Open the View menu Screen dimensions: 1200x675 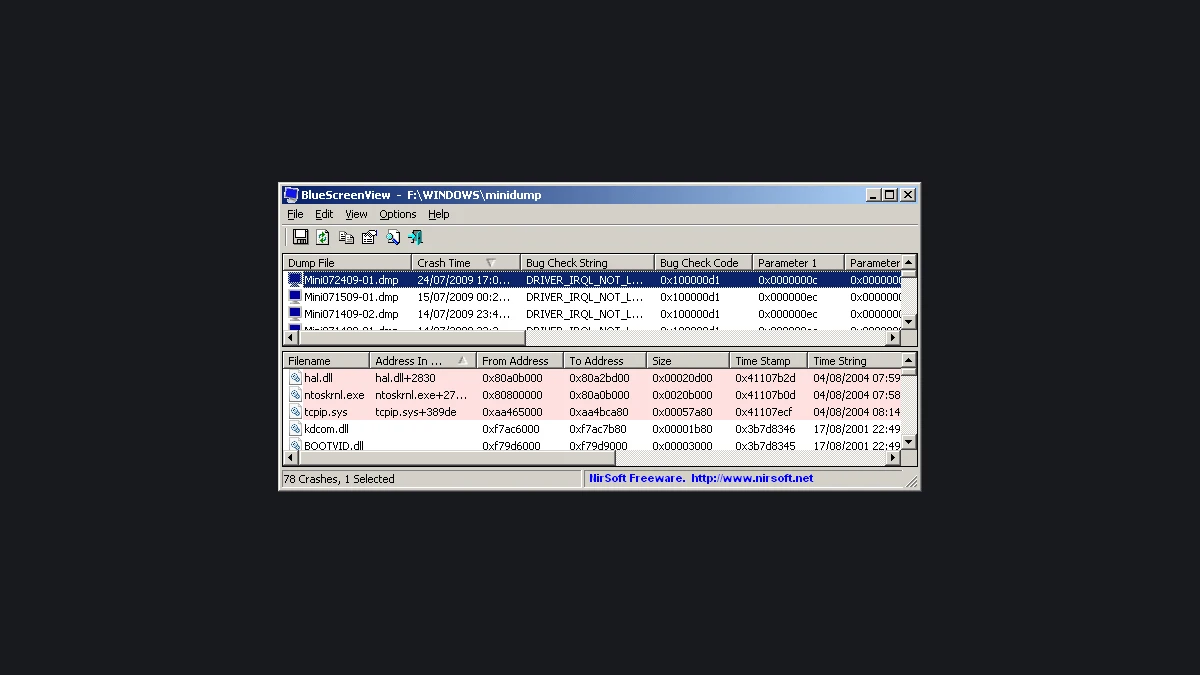356,214
